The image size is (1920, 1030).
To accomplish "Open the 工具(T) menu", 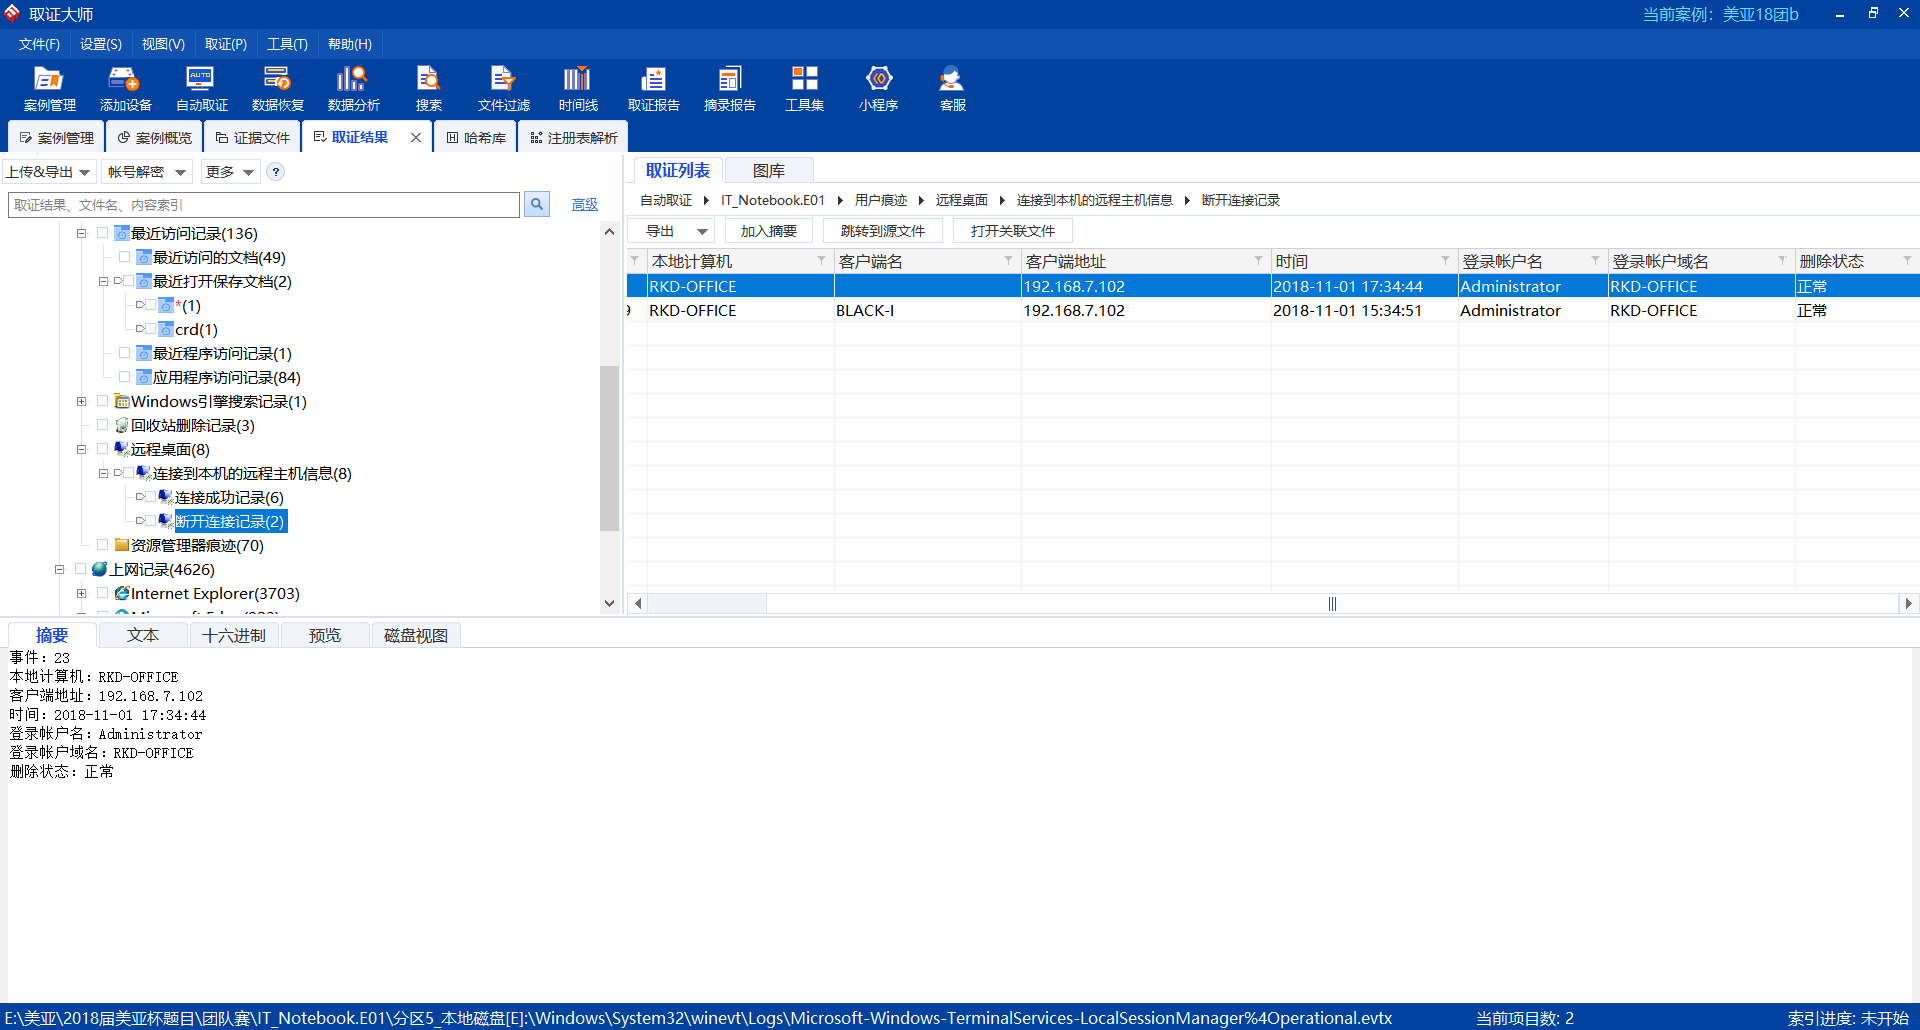I will pos(287,44).
